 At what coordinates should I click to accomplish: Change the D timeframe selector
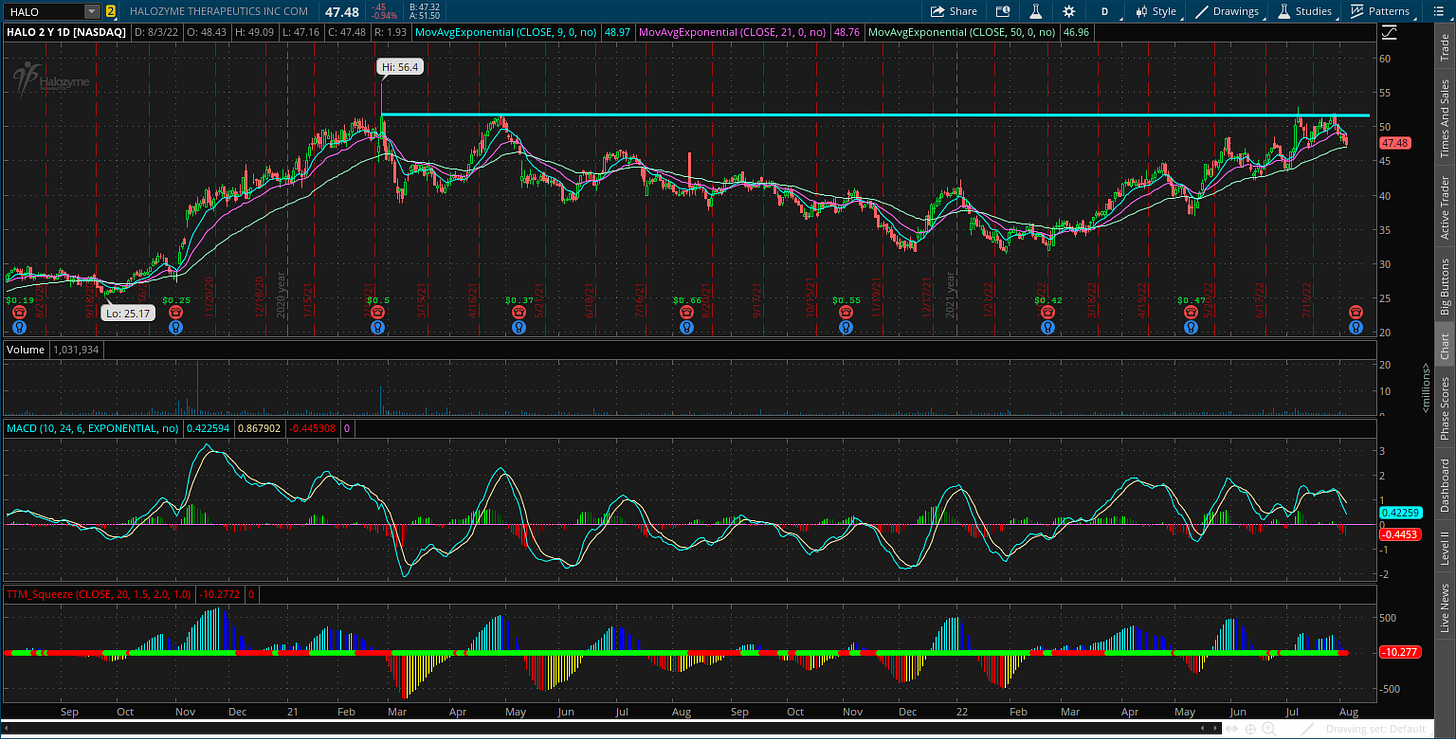(1105, 11)
